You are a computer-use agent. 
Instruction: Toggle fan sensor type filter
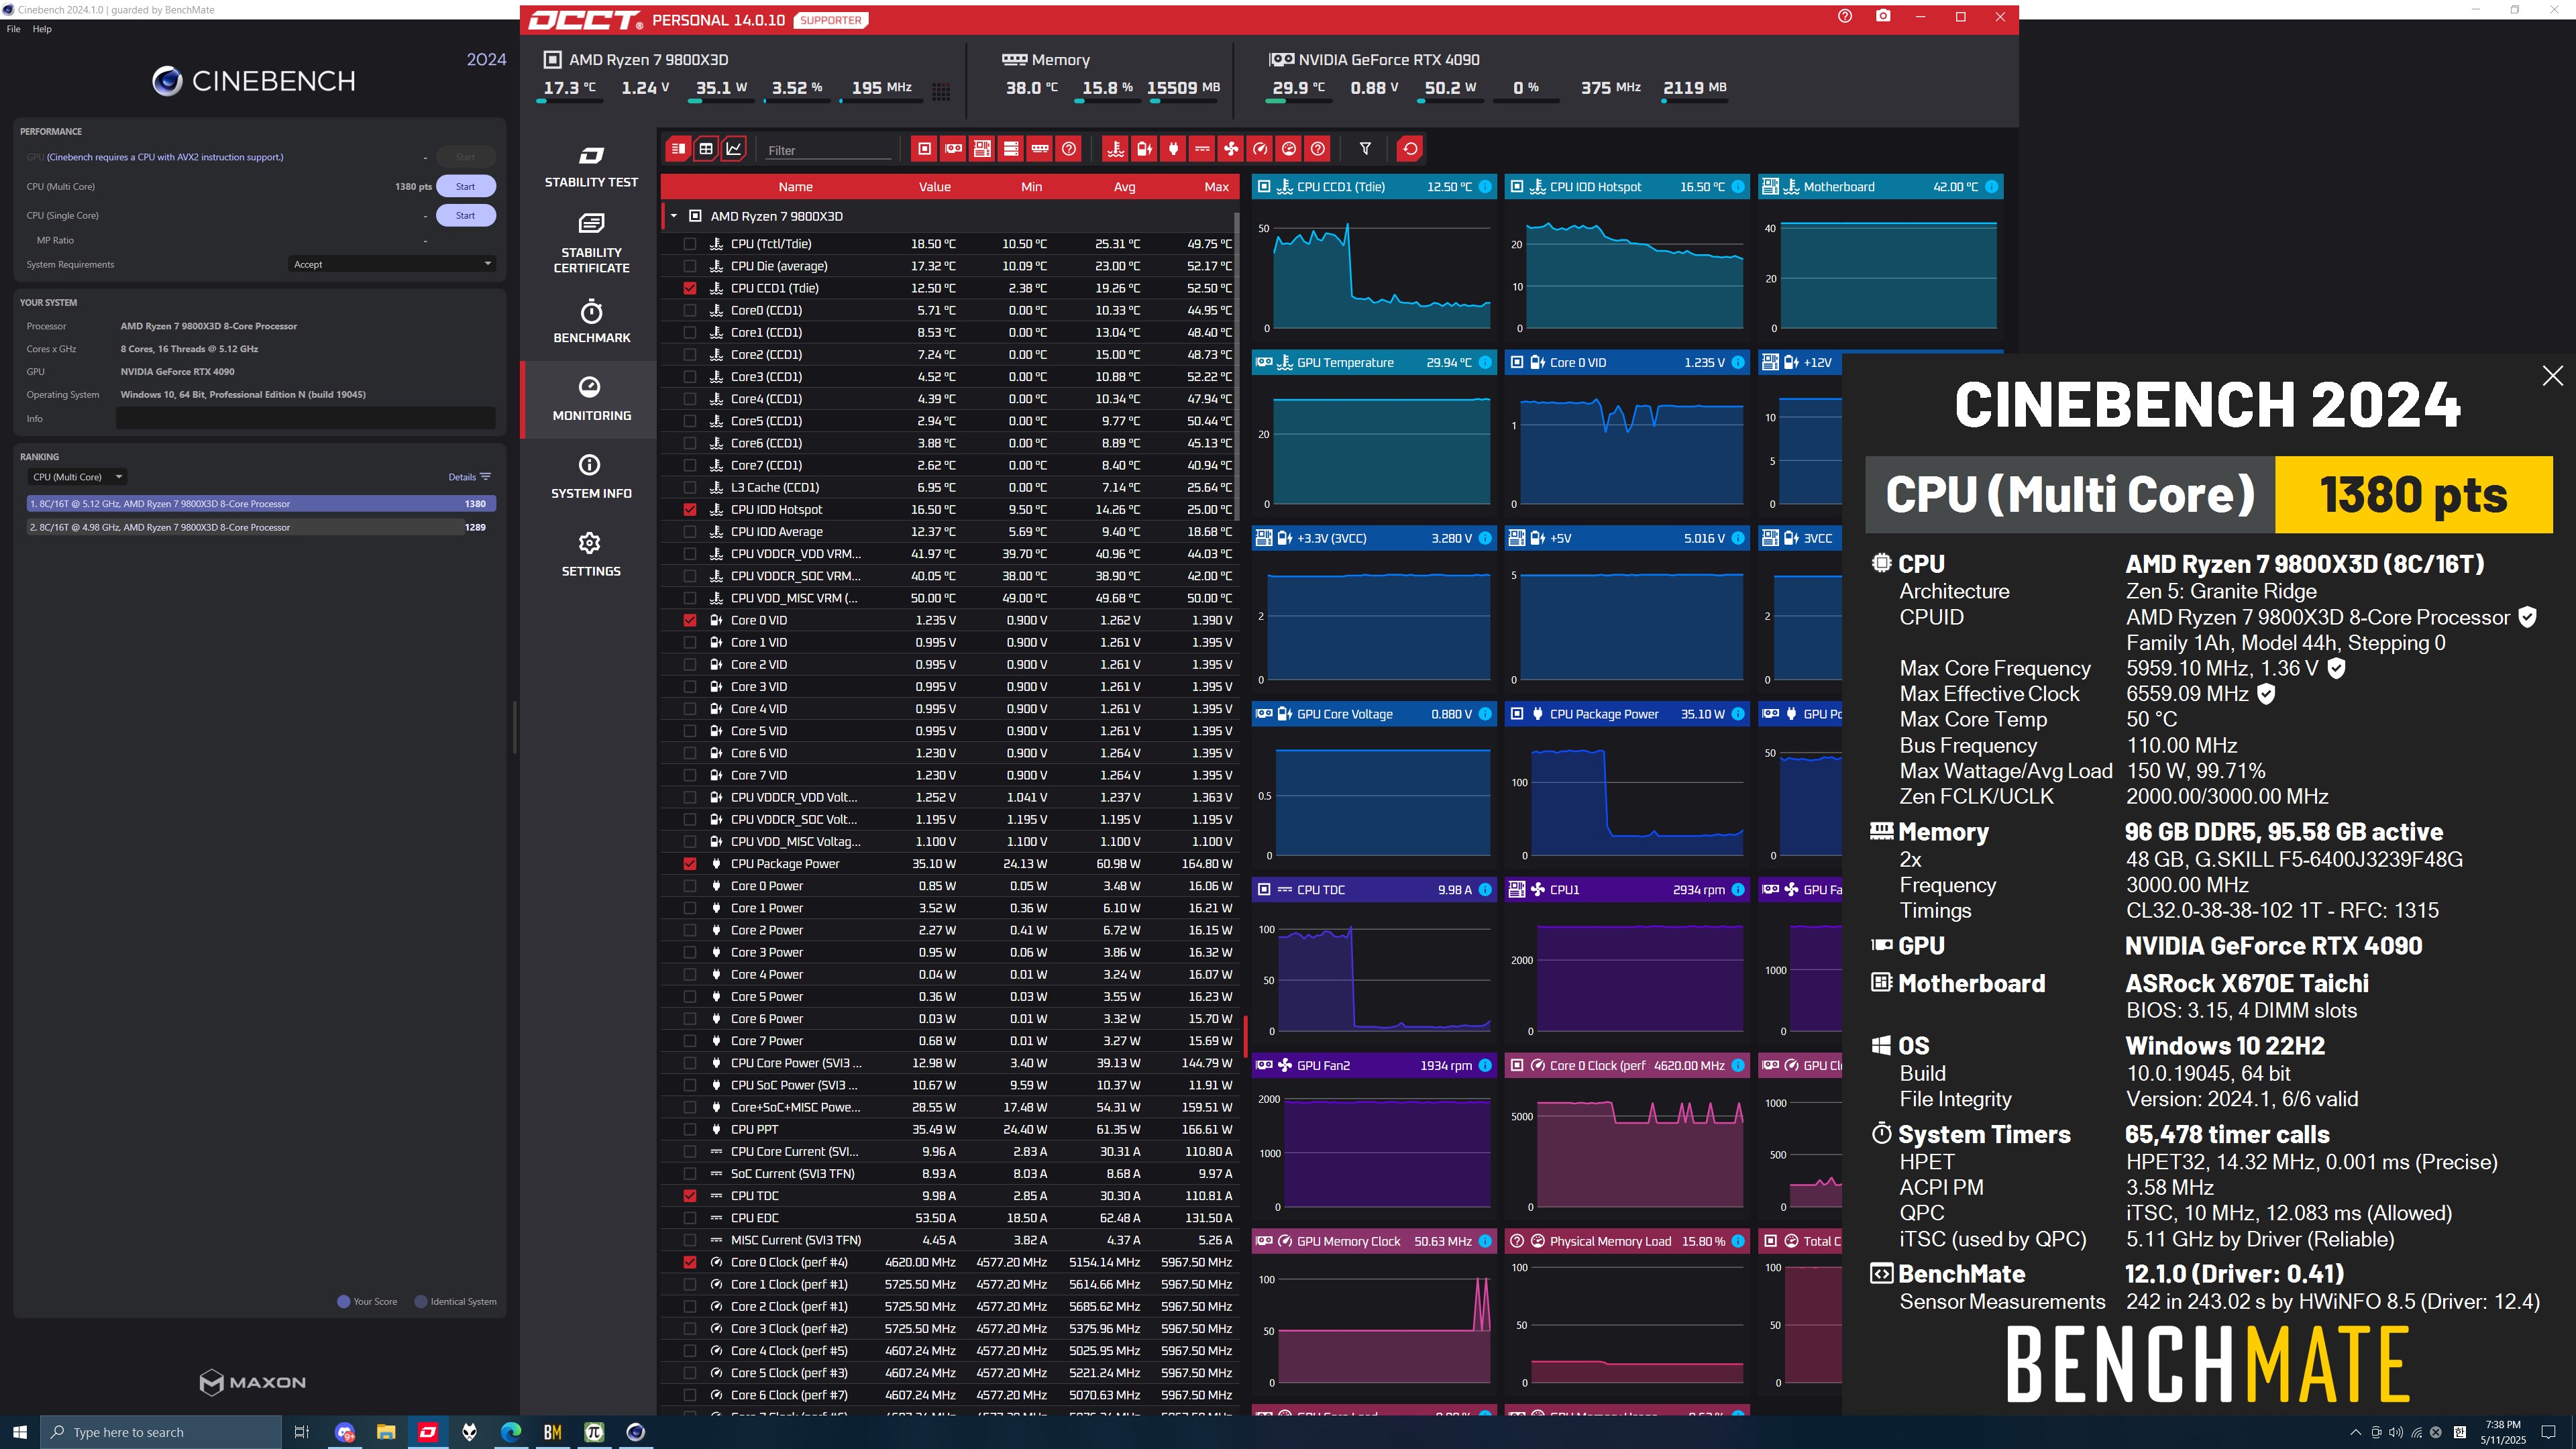pyautogui.click(x=1231, y=149)
